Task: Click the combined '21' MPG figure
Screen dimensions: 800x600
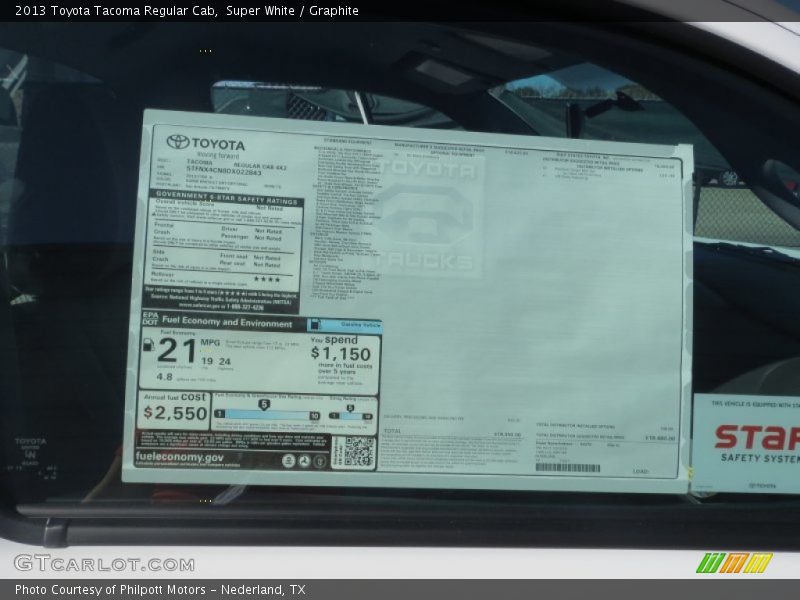Action: pyautogui.click(x=177, y=351)
